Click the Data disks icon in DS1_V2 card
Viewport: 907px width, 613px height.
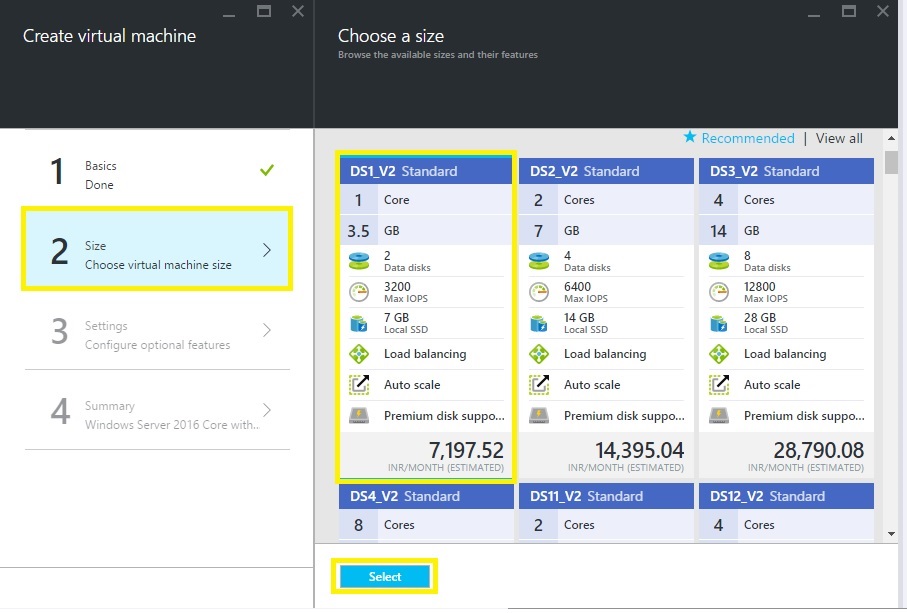pyautogui.click(x=359, y=261)
